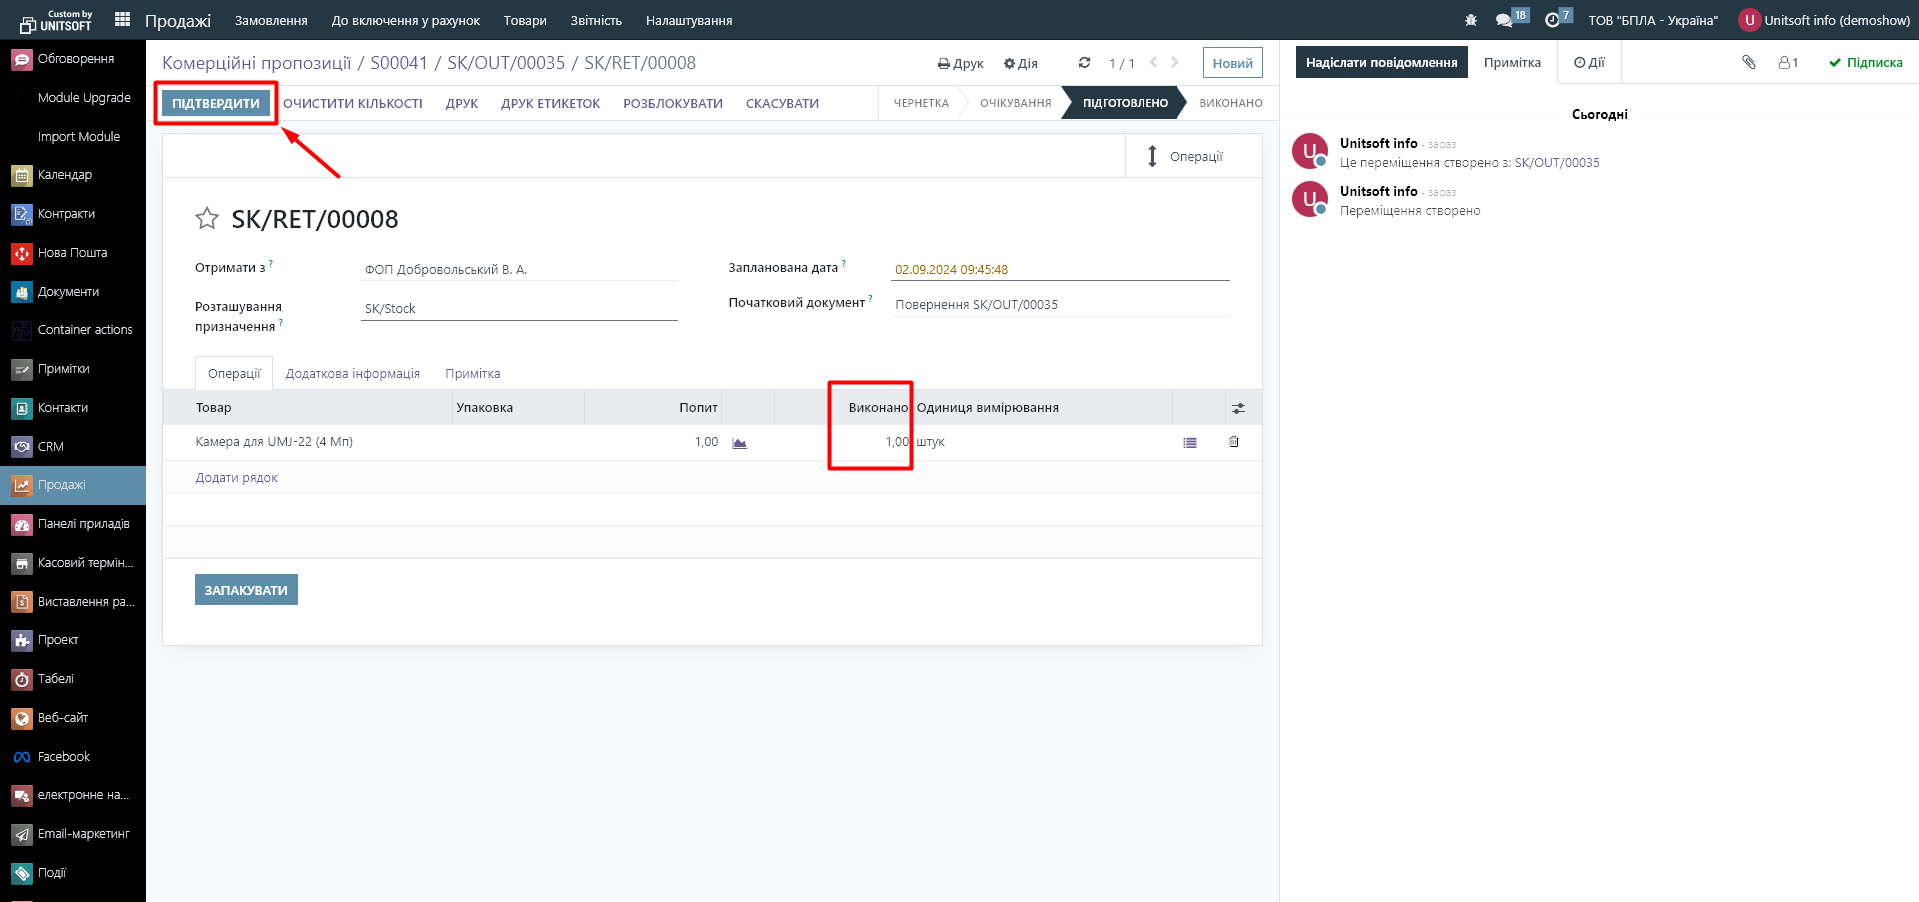
Task: Open the apps grid menu icon
Action: coord(123,19)
